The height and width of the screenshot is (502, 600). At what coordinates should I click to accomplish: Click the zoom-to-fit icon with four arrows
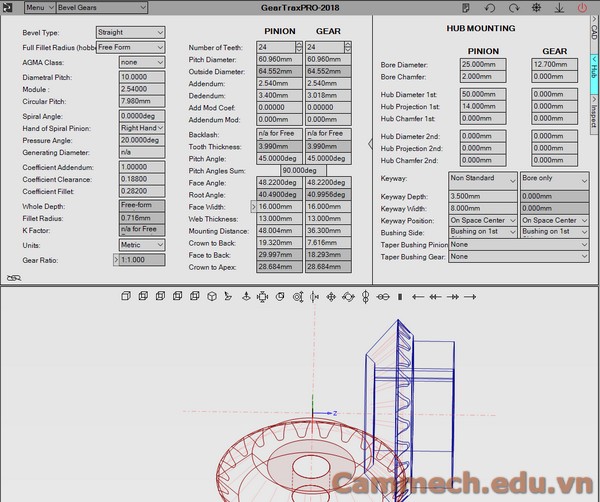[262, 297]
